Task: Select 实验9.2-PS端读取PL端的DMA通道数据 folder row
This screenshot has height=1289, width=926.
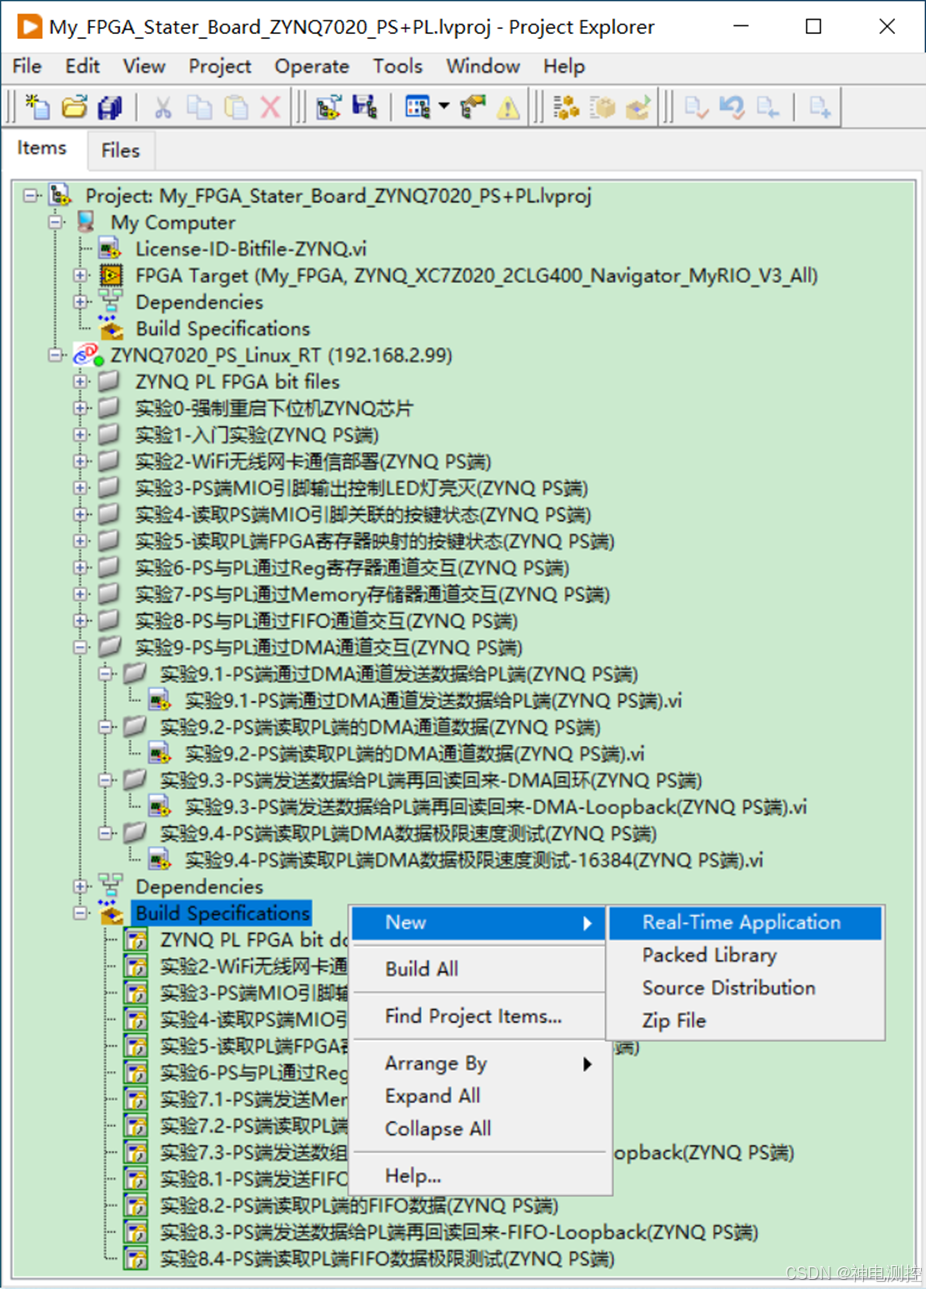Action: [x=380, y=727]
